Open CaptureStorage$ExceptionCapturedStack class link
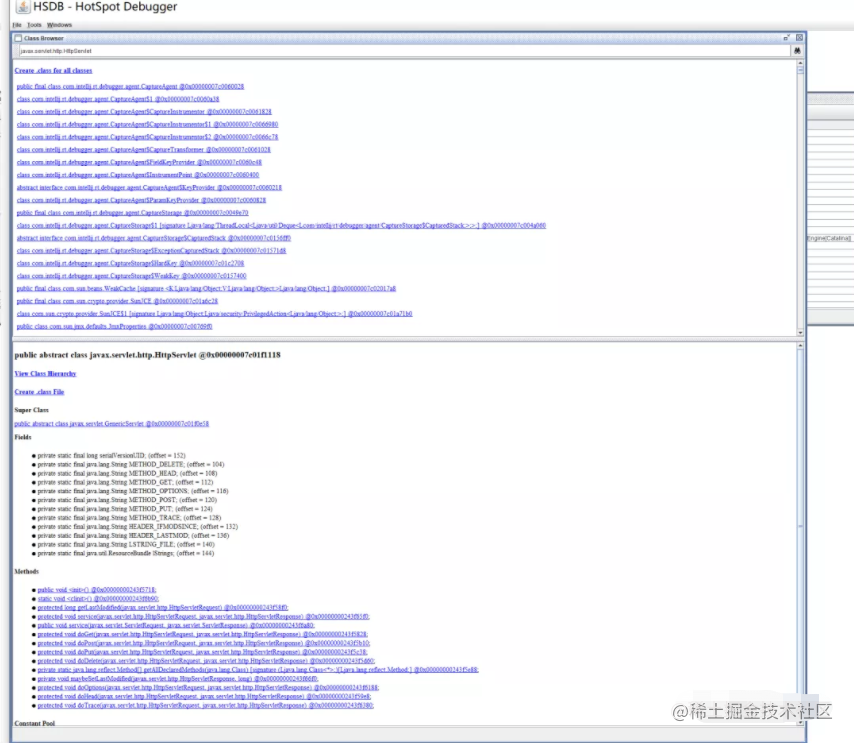 (x=151, y=251)
